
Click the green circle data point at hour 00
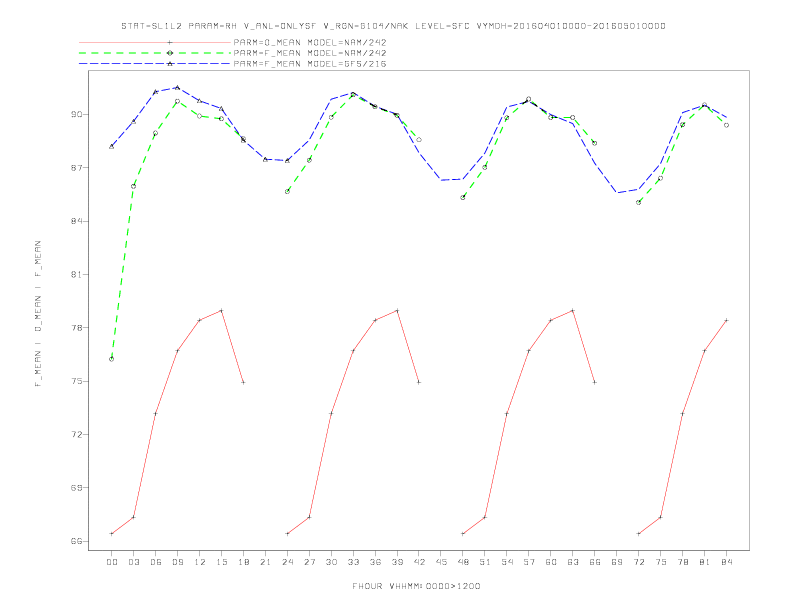click(112, 359)
